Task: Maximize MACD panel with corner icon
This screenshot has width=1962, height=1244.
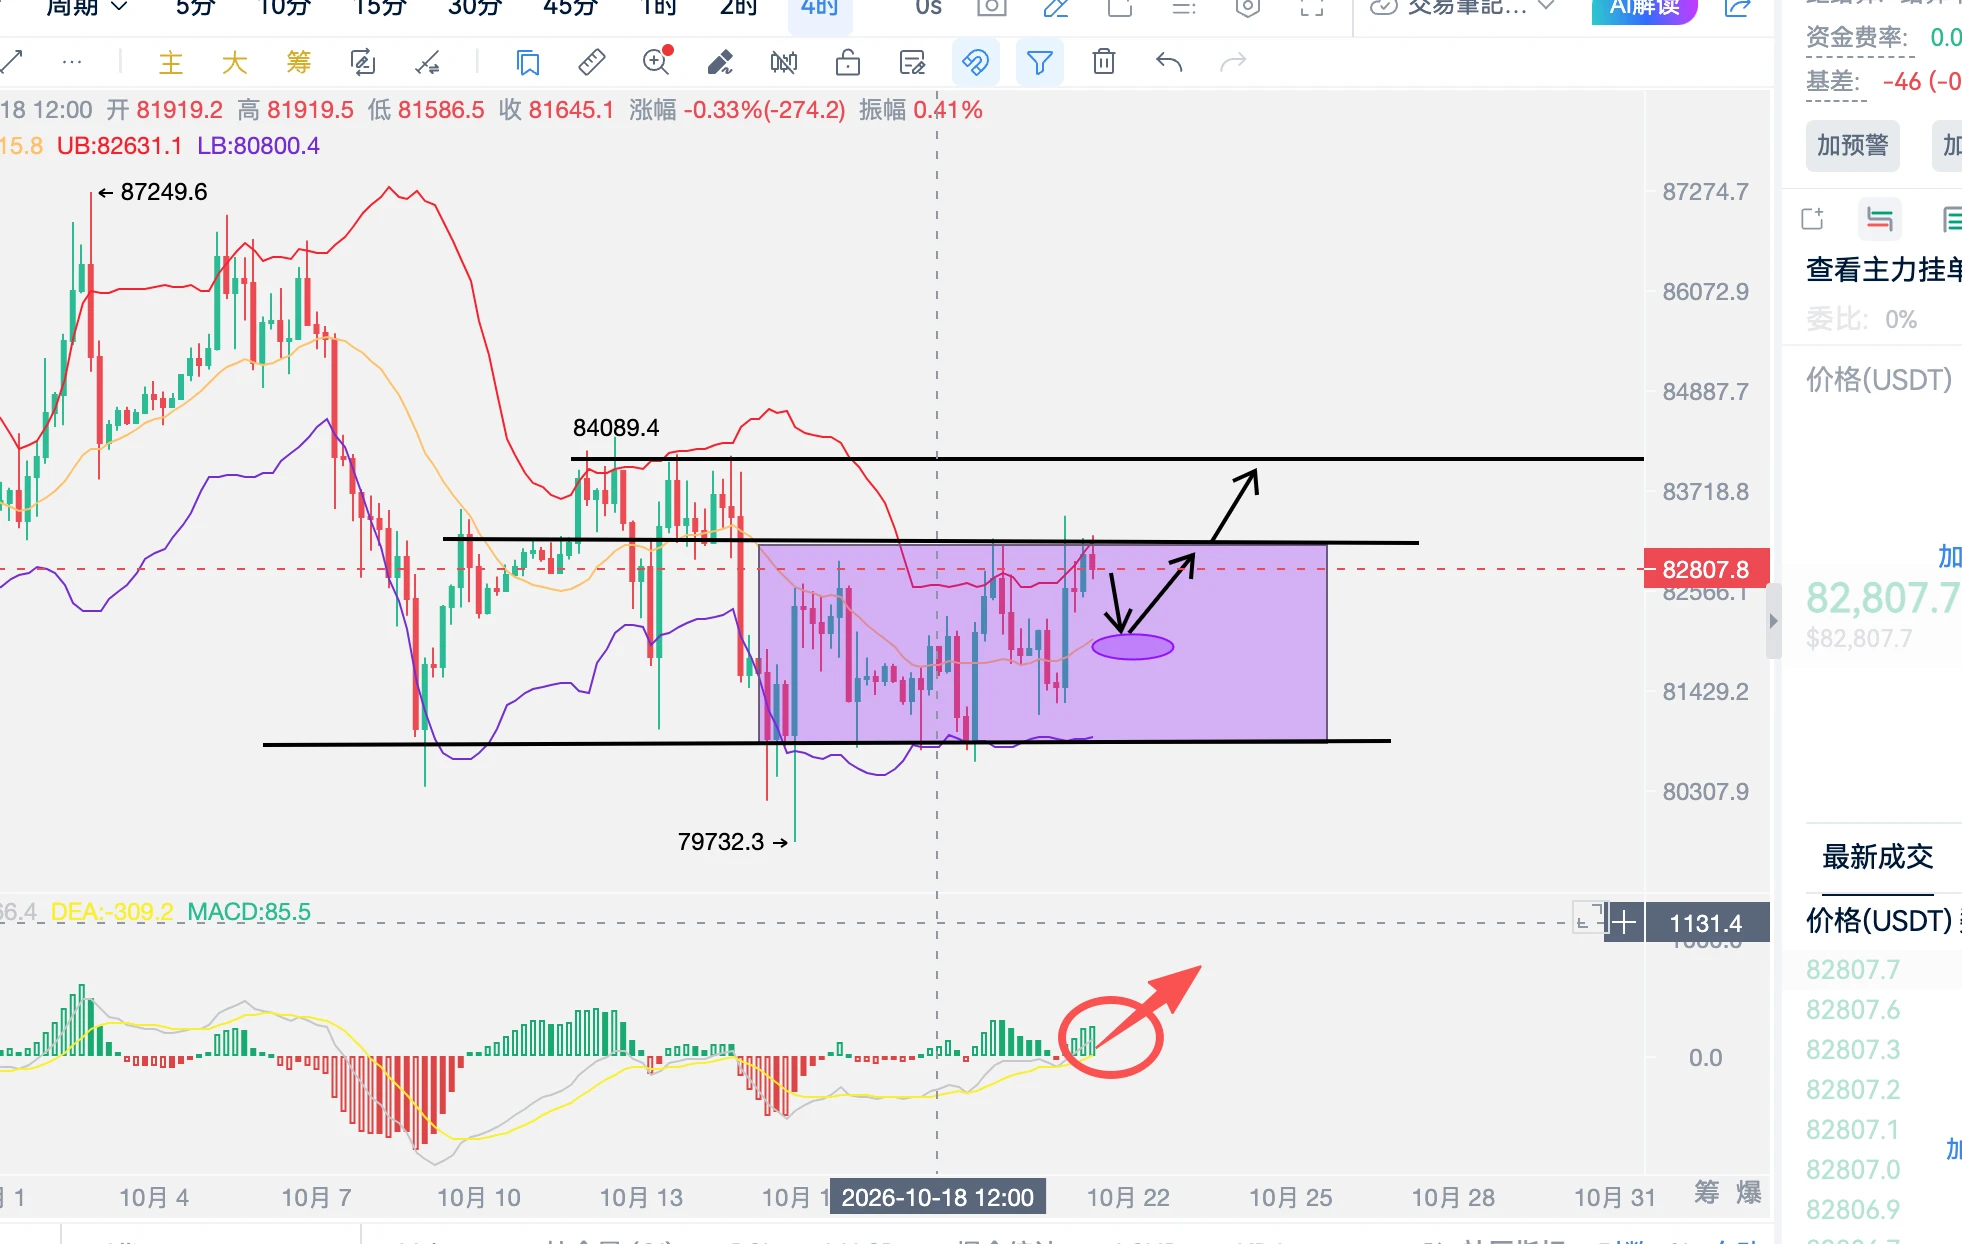Action: tap(1587, 917)
